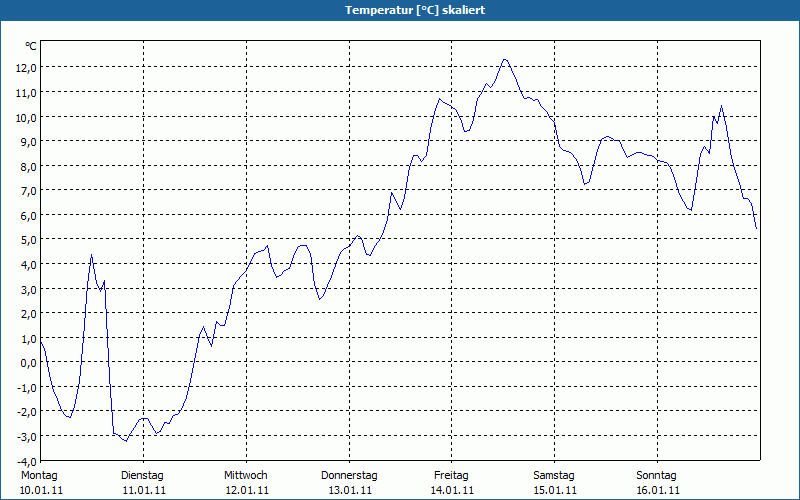
Task: Click the -4,0 axis value
Action: [27, 461]
